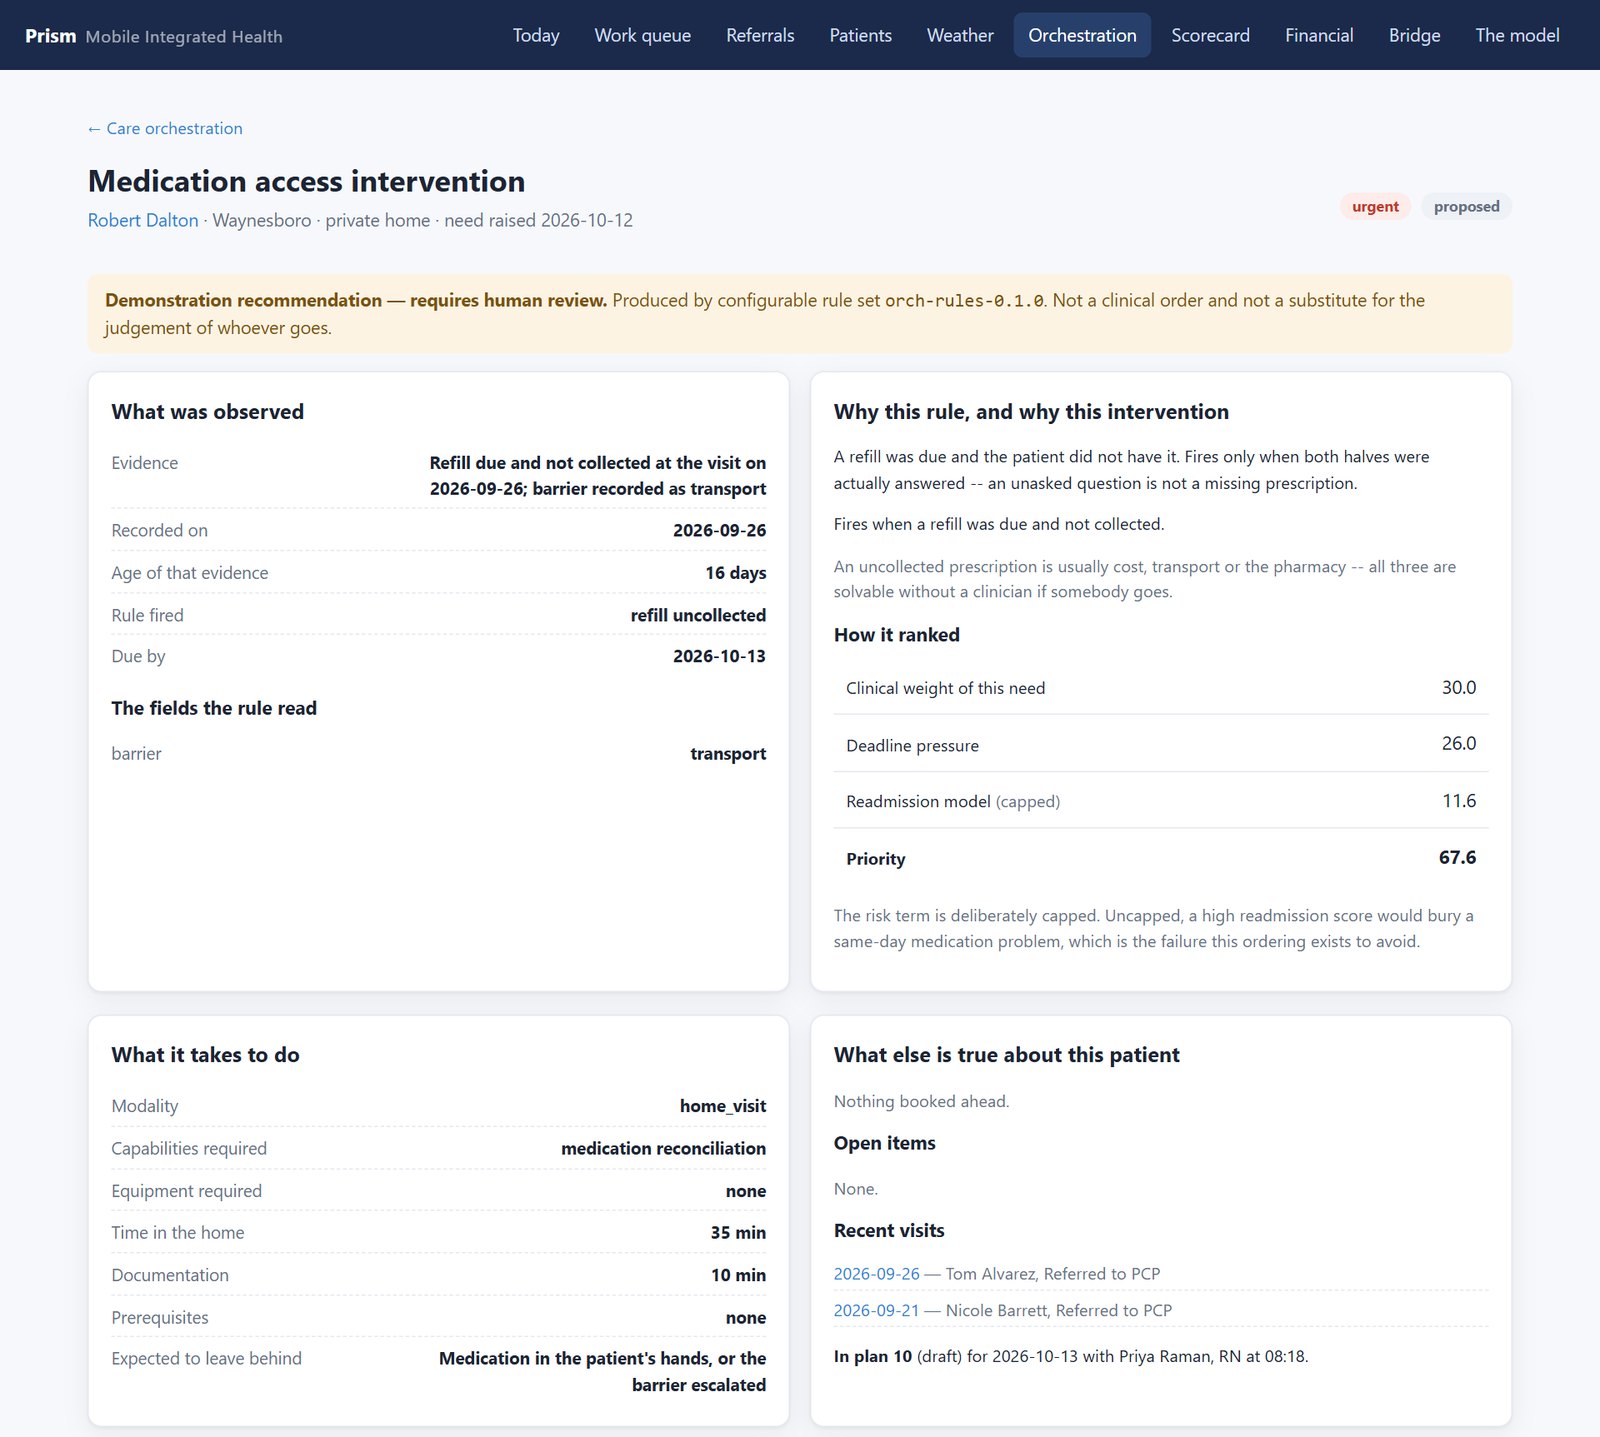Go to Work queue
This screenshot has width=1600, height=1437.
click(643, 35)
